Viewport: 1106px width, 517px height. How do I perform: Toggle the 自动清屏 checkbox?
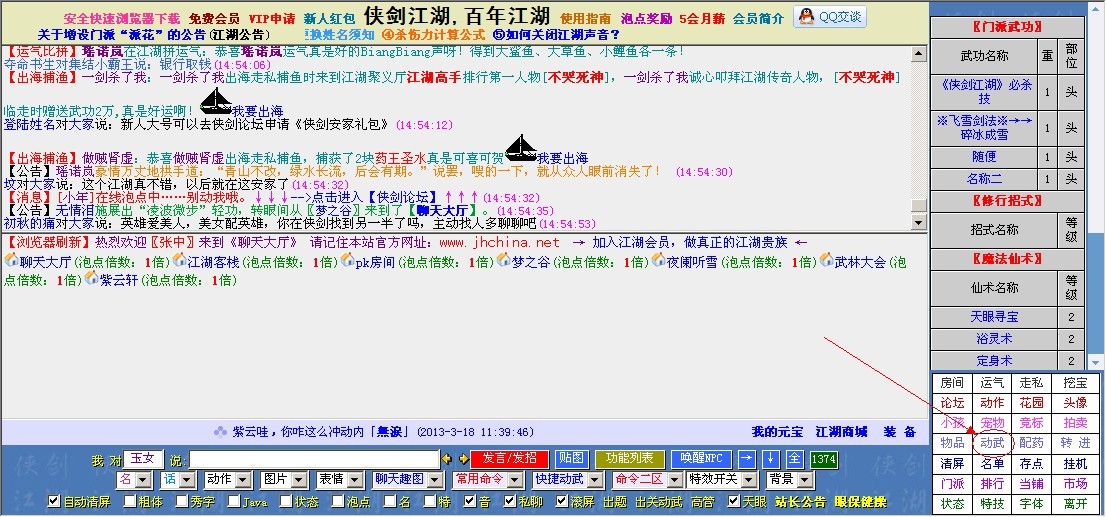[x=54, y=502]
